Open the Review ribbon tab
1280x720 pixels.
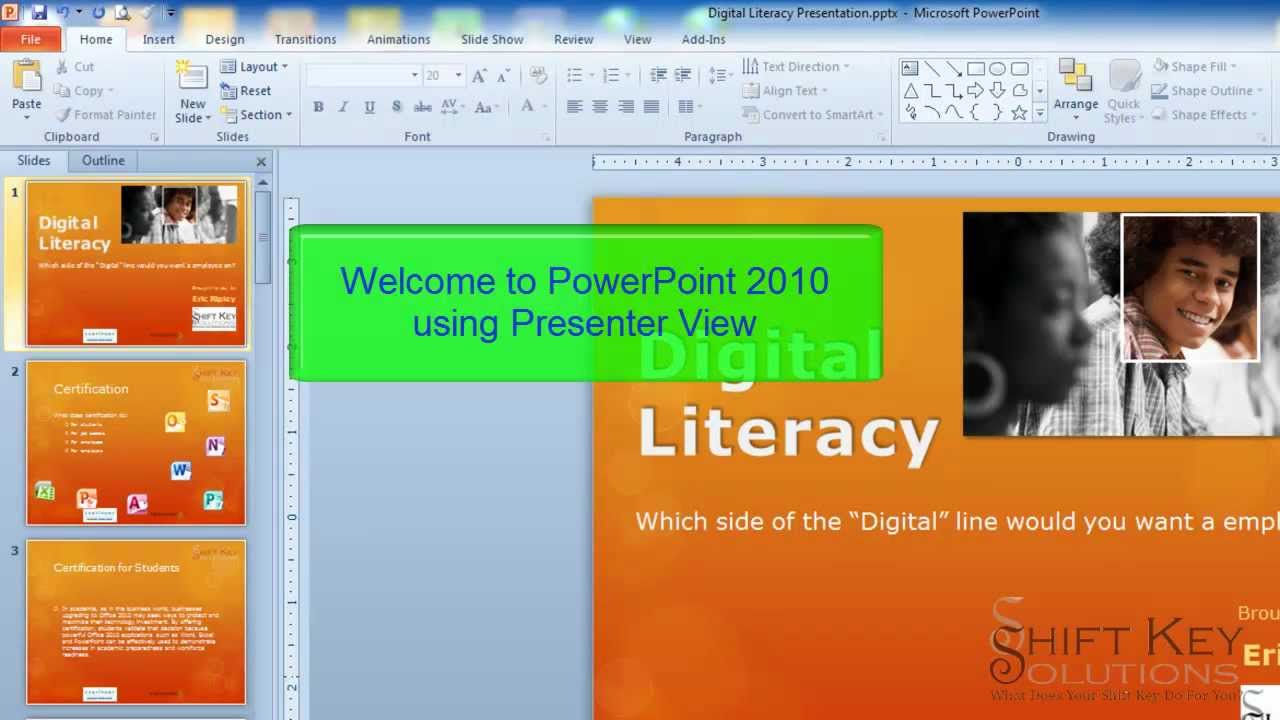click(x=573, y=39)
